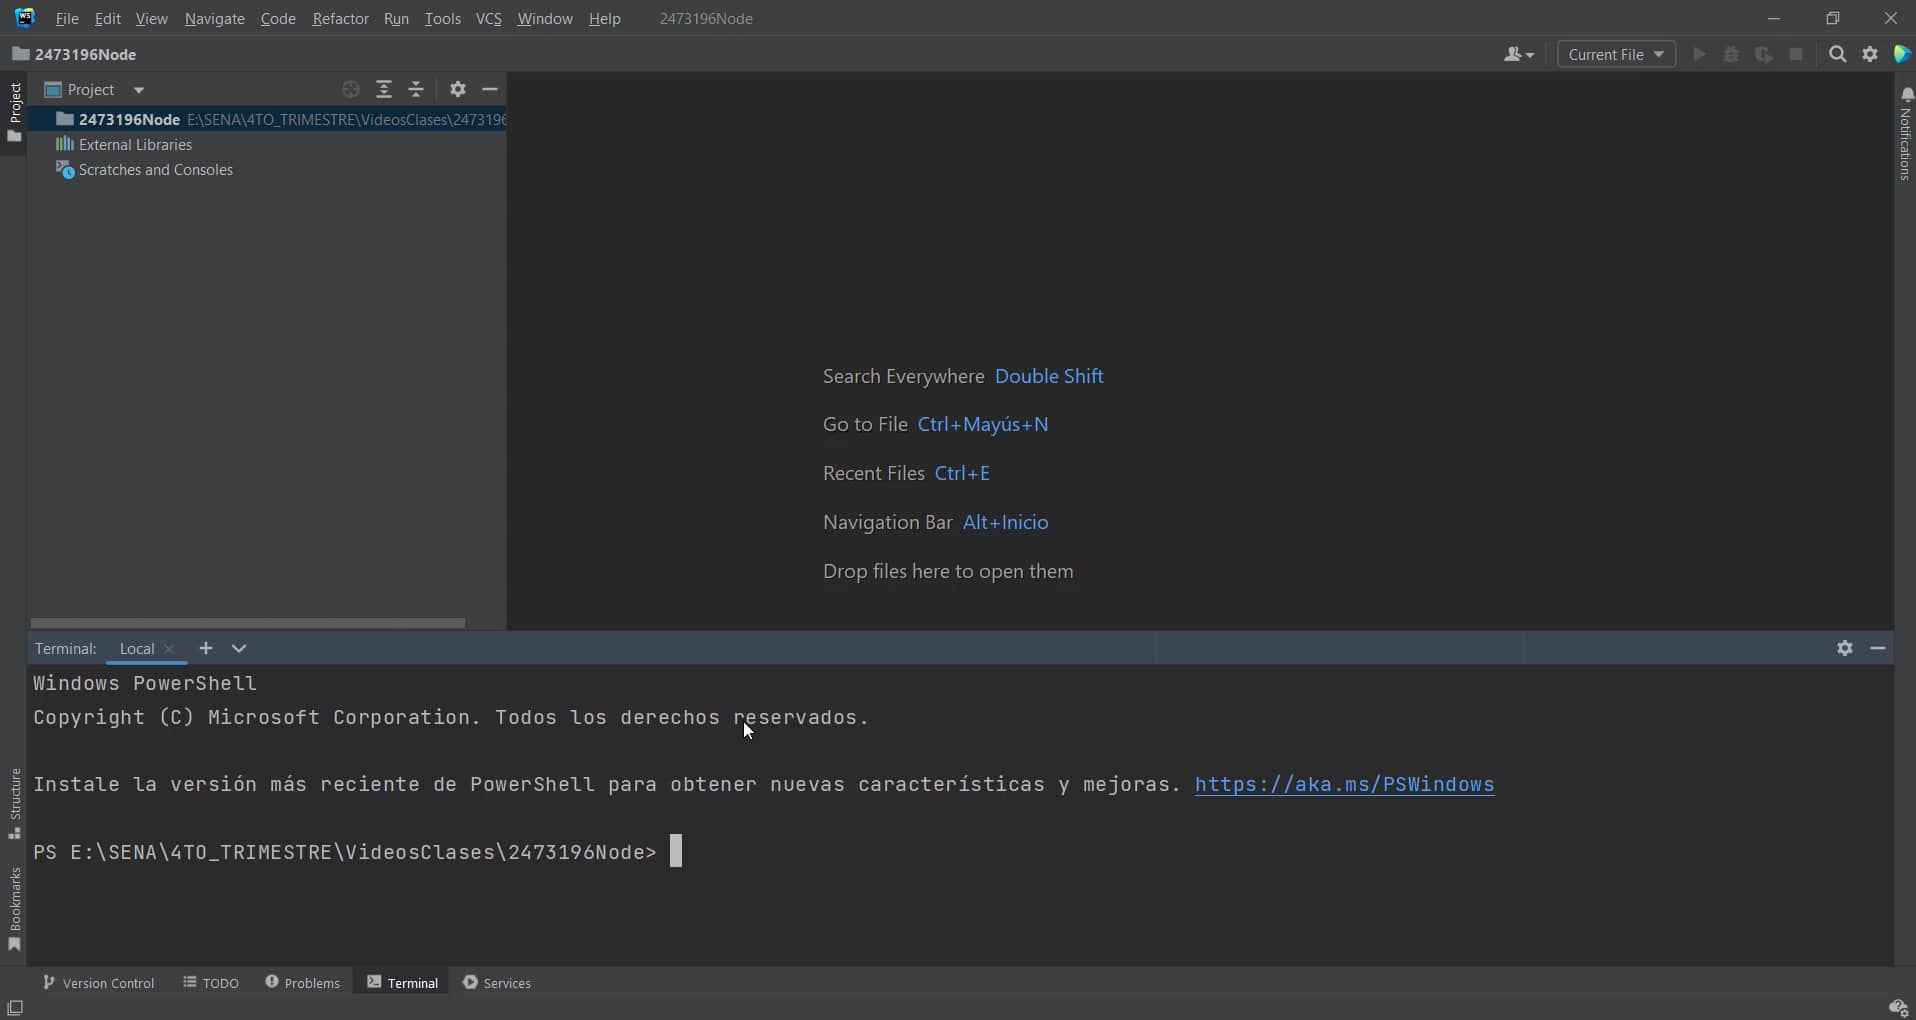Run the current file with the play icon
Image resolution: width=1916 pixels, height=1020 pixels.
click(1700, 54)
